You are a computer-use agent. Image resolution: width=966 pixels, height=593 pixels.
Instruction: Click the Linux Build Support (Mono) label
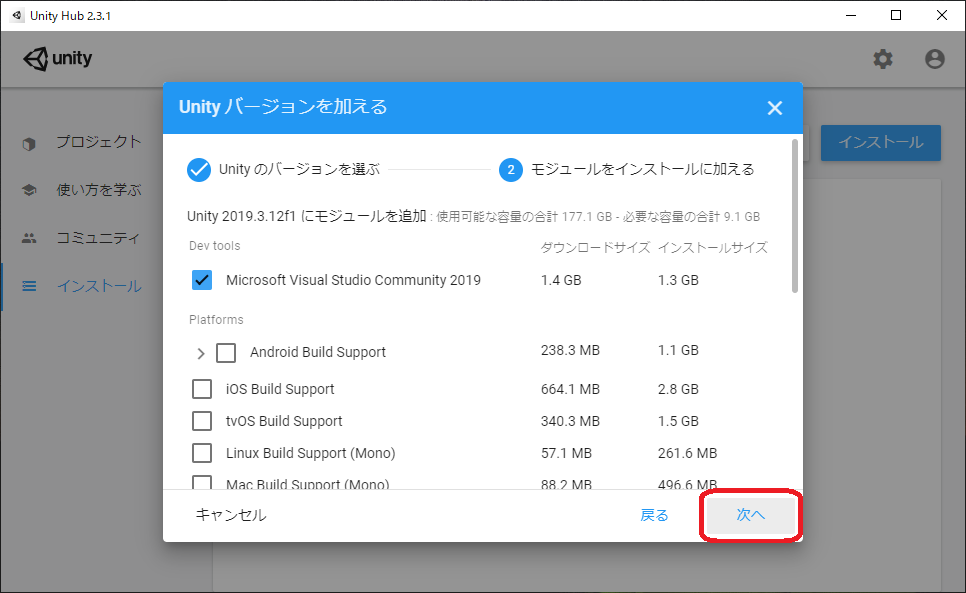click(x=310, y=453)
